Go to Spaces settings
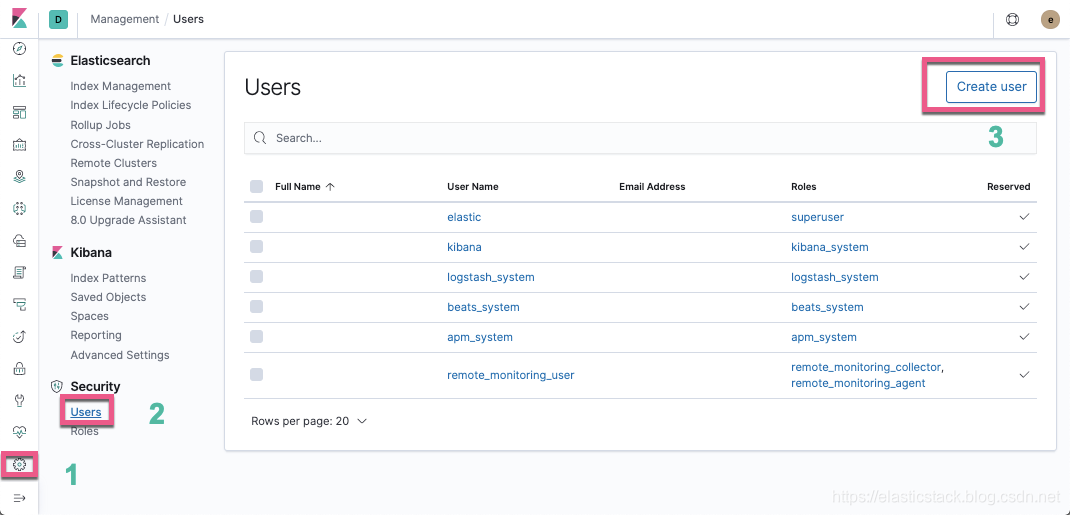The height and width of the screenshot is (515, 1070). point(89,317)
